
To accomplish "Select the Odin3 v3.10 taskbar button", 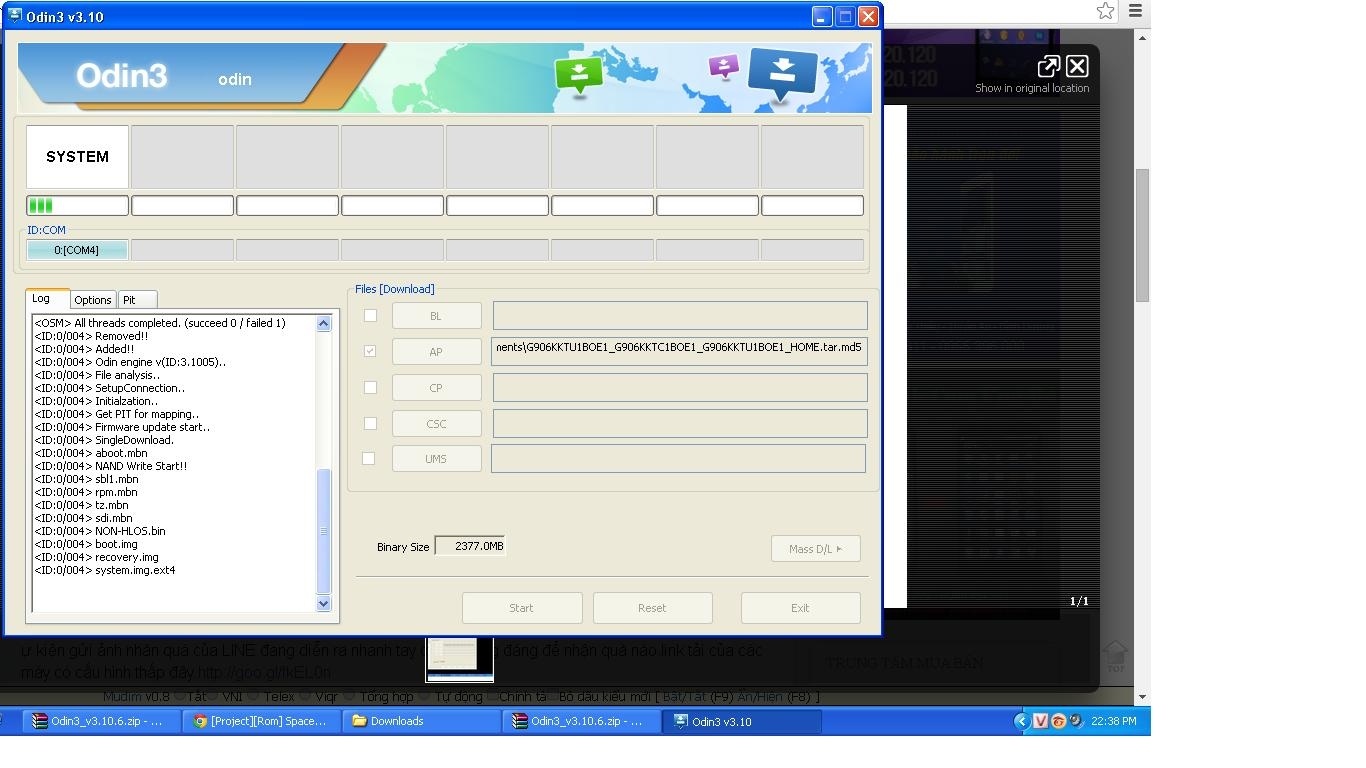I will click(x=741, y=721).
